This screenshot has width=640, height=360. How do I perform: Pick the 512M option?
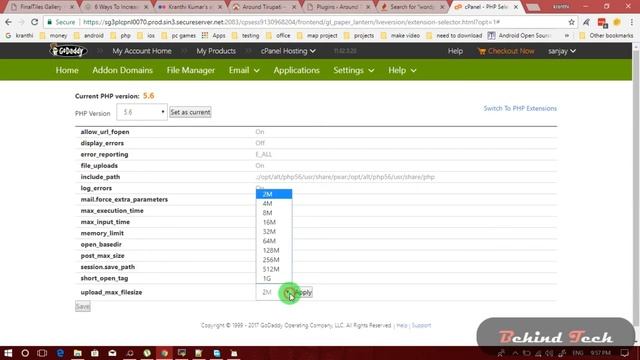point(274,269)
